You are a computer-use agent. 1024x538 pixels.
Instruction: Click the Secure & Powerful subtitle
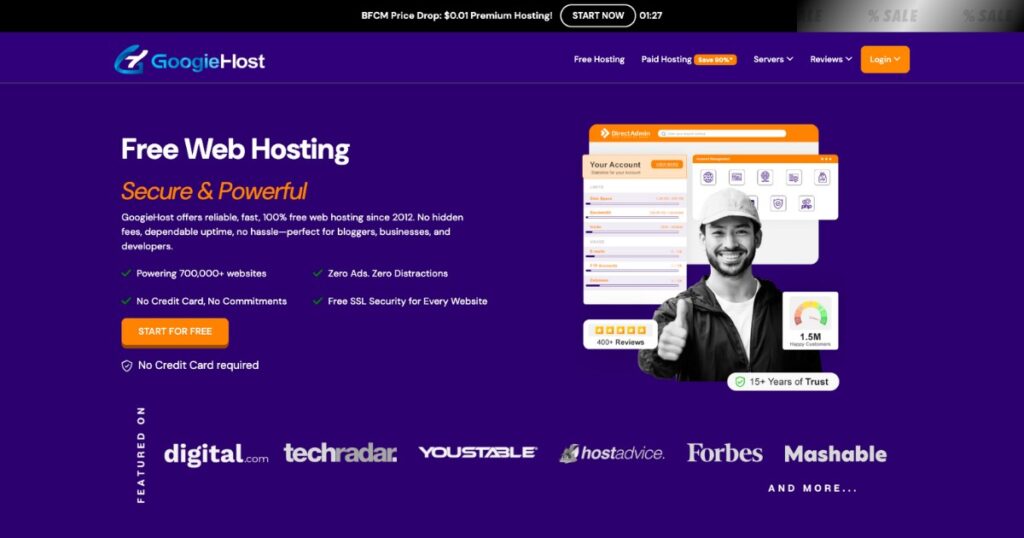click(214, 191)
